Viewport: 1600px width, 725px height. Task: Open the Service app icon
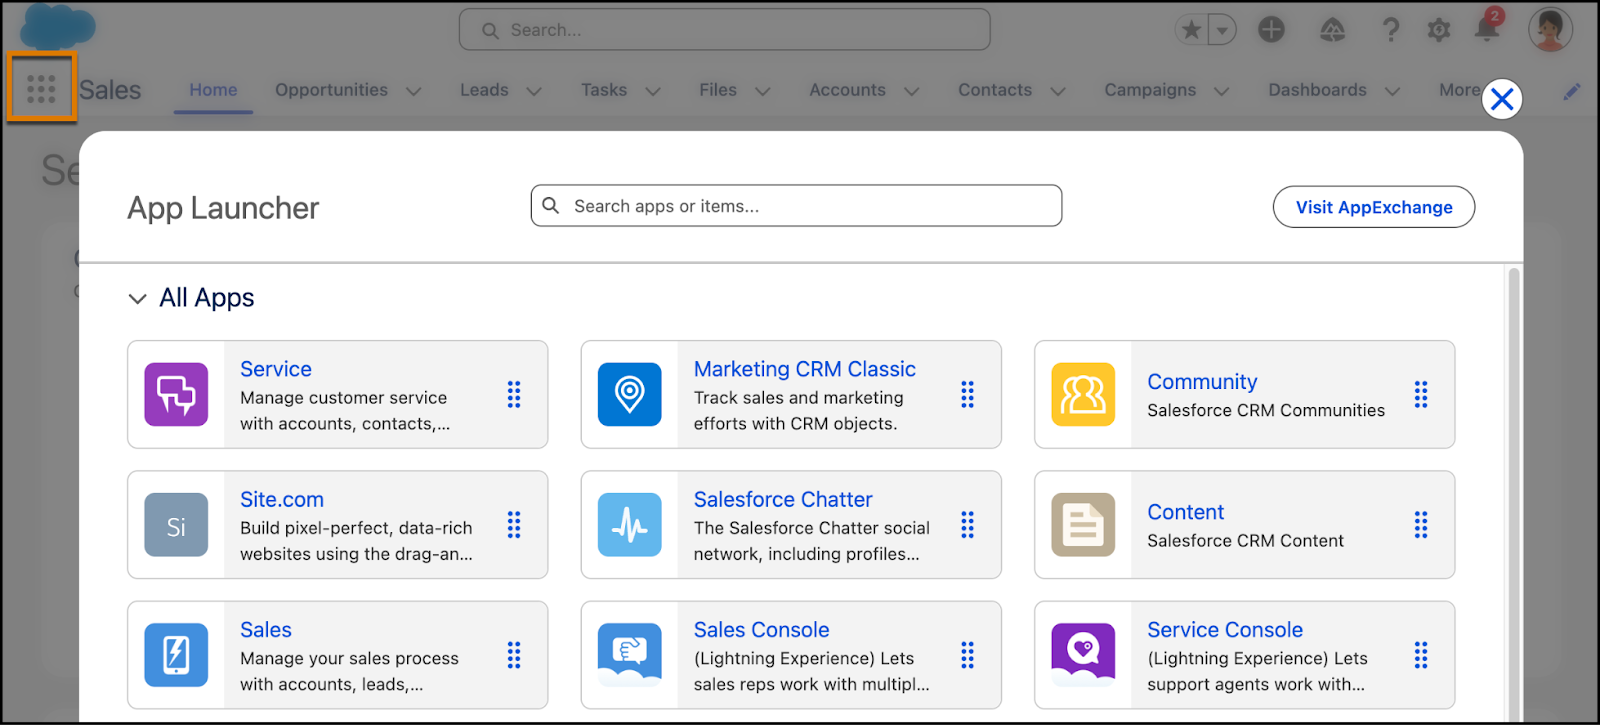coord(176,395)
